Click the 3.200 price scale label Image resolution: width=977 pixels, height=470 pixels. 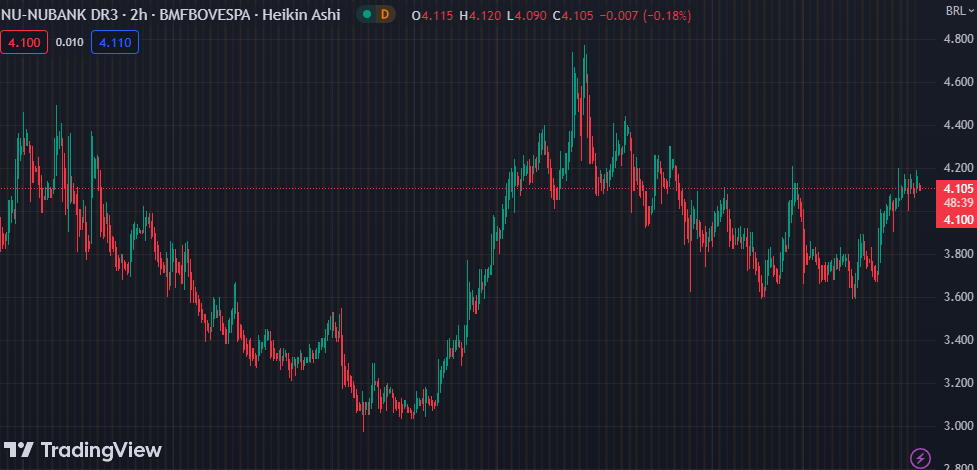956,383
